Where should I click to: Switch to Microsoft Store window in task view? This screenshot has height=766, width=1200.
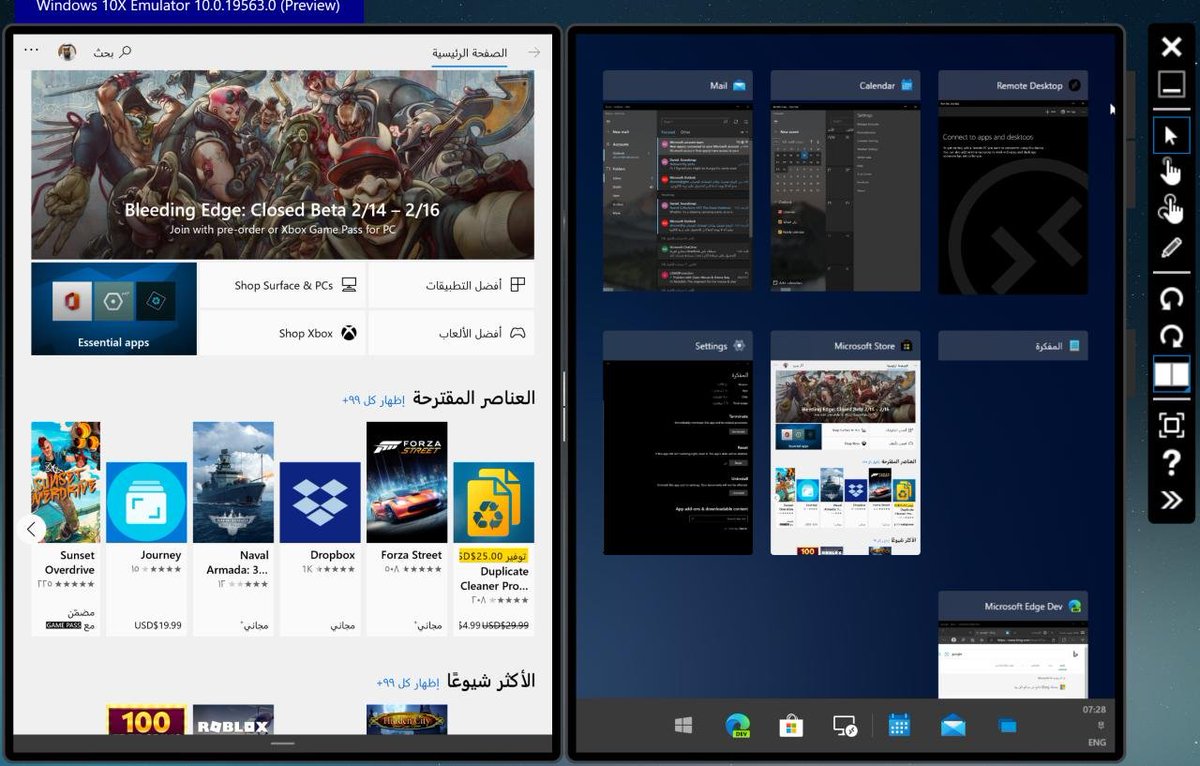click(845, 443)
